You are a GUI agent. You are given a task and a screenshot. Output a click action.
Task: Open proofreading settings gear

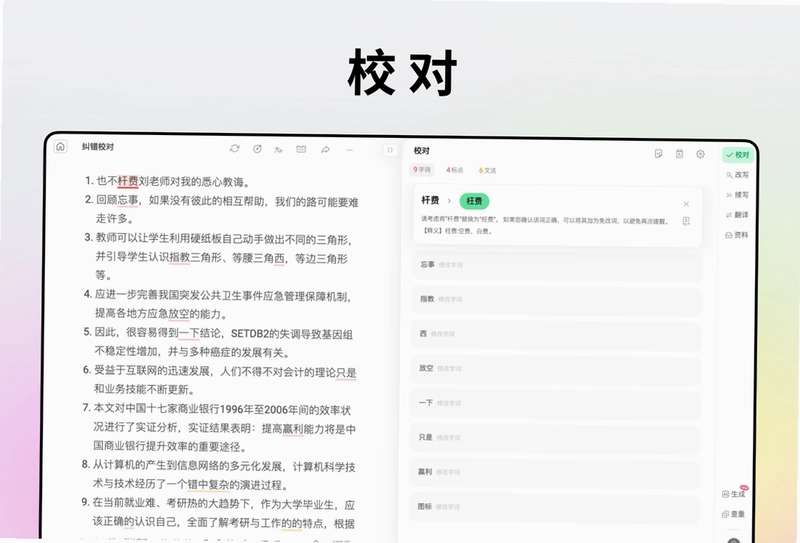click(x=701, y=154)
